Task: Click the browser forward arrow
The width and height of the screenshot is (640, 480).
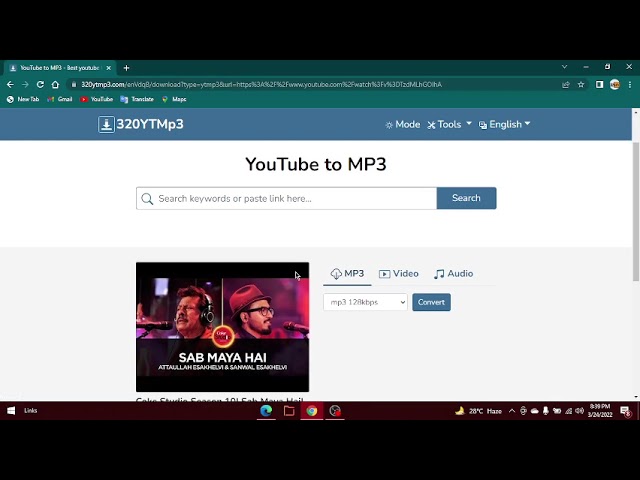Action: pyautogui.click(x=25, y=84)
